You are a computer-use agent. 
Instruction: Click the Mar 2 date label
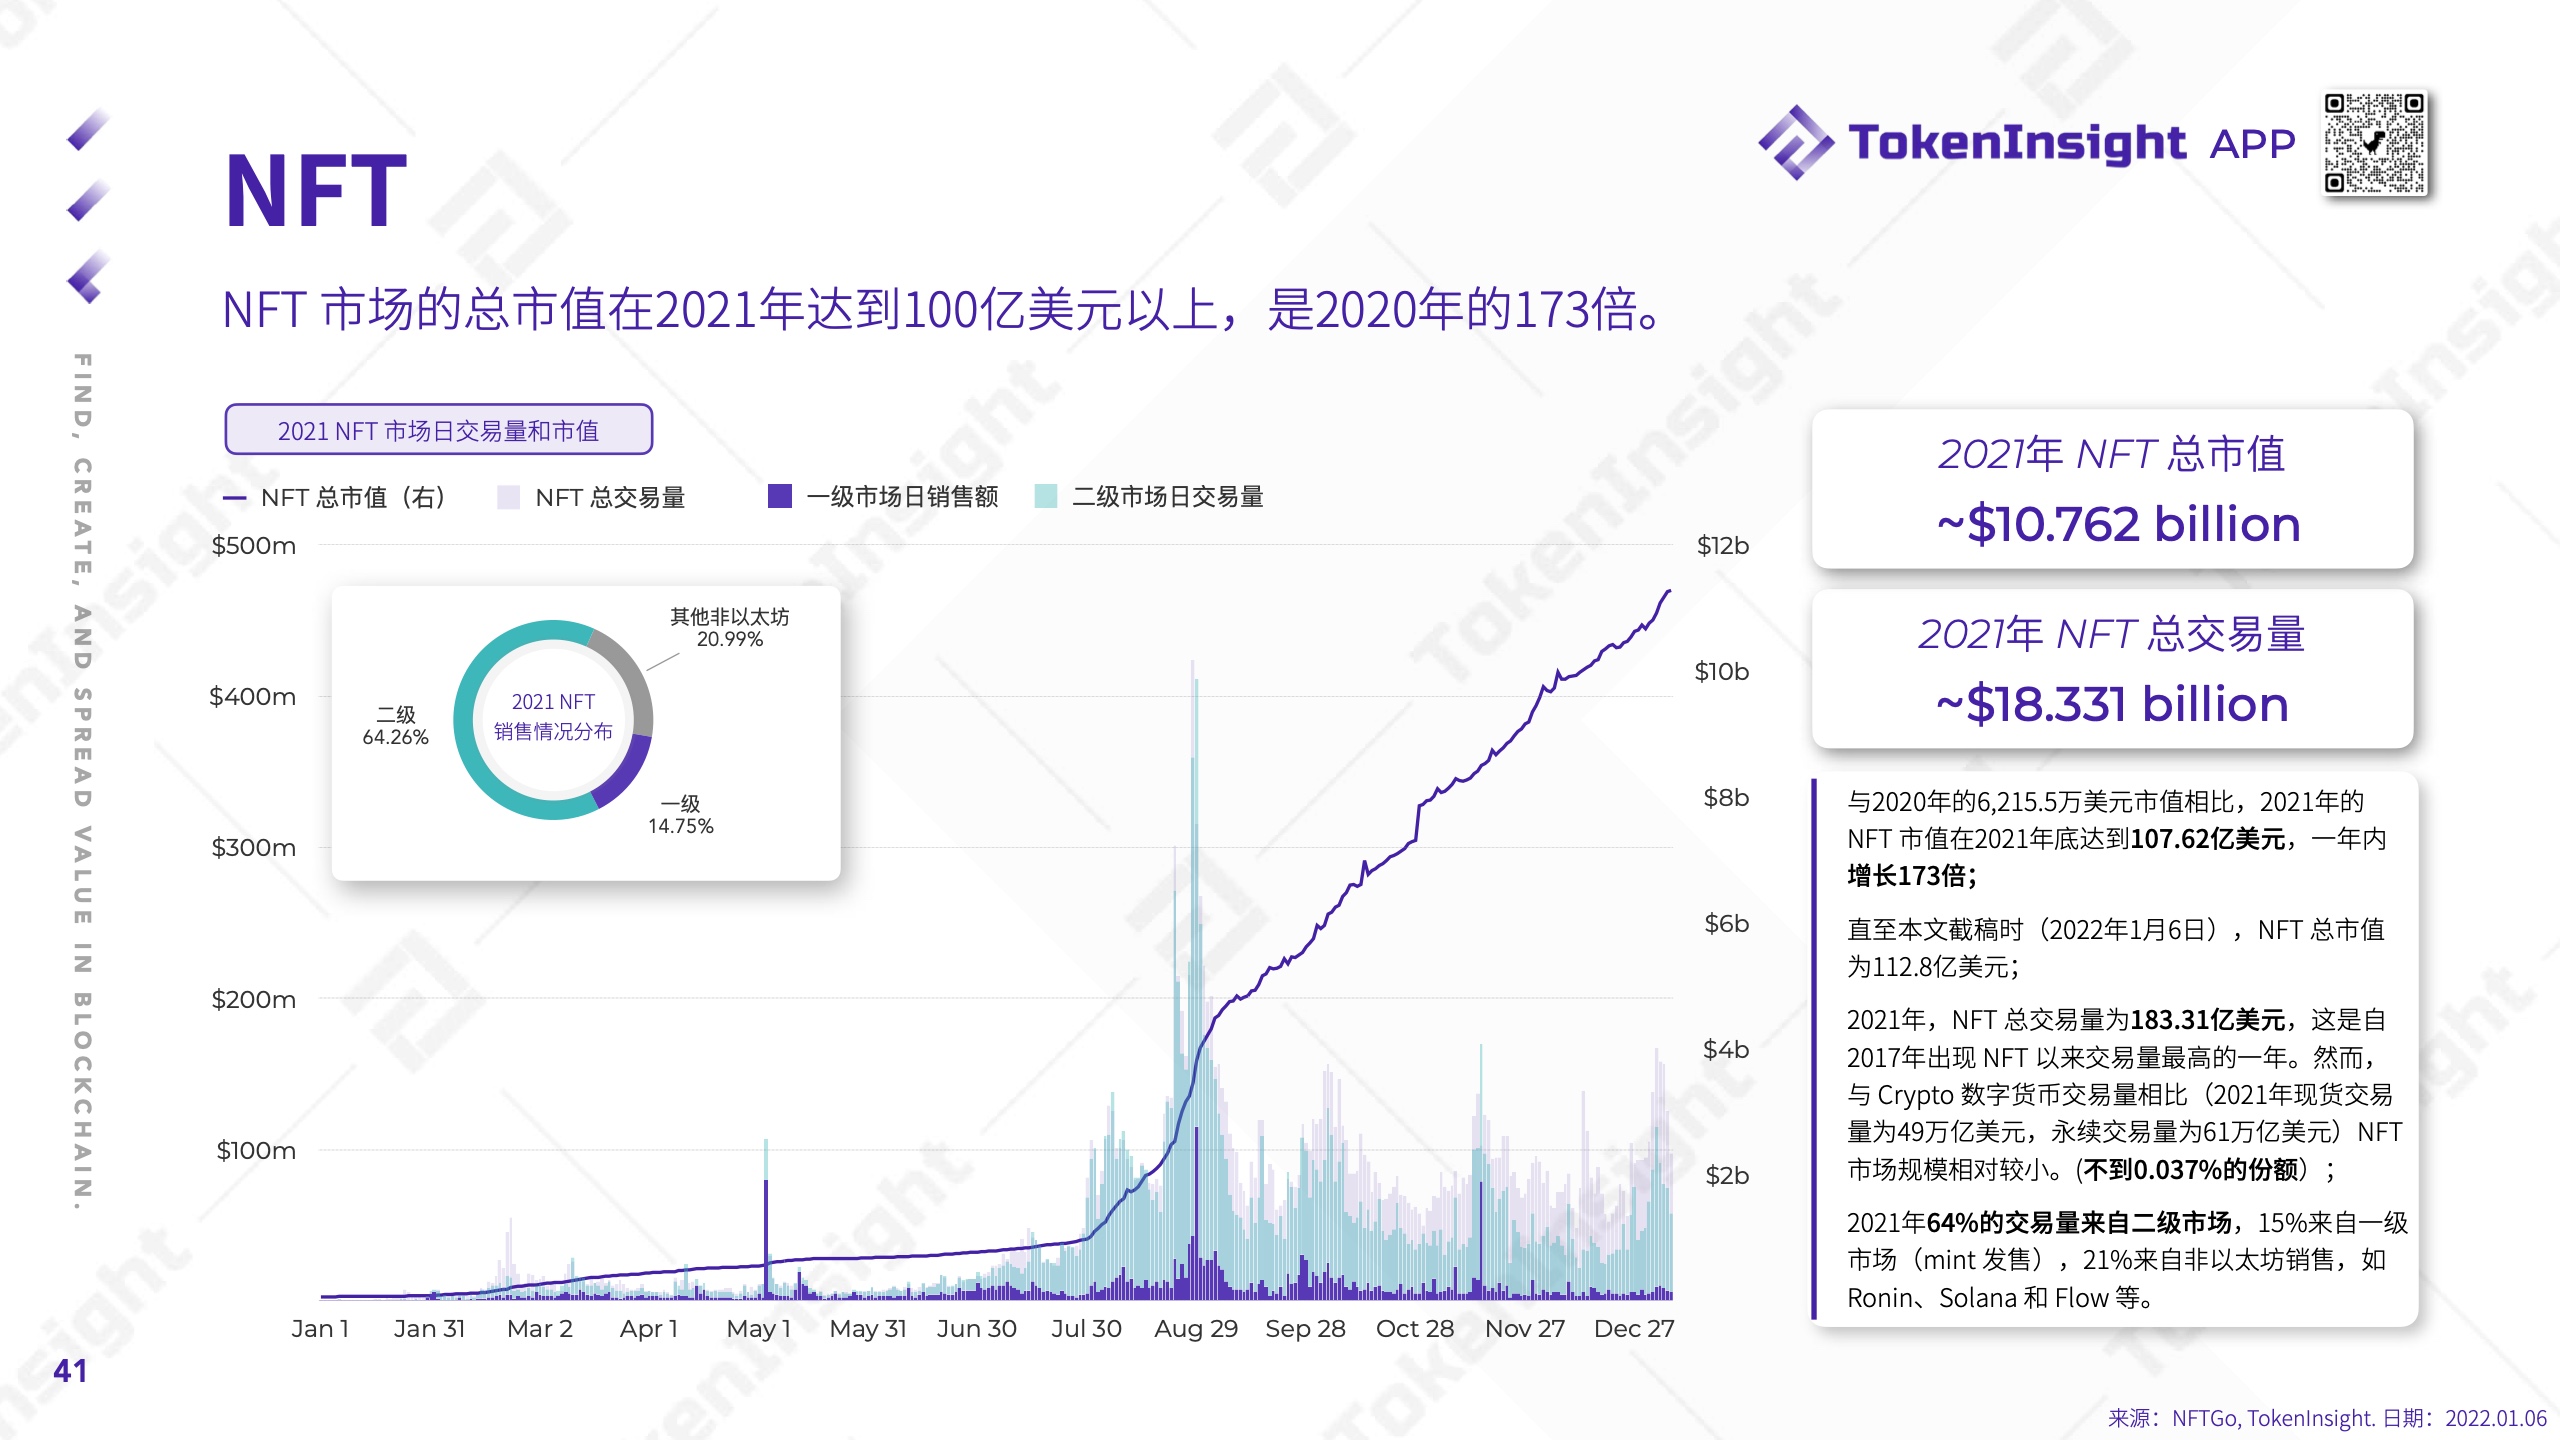pos(539,1329)
